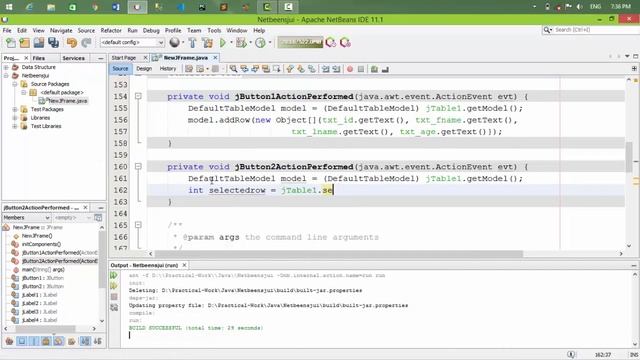Image resolution: width=640 pixels, height=360 pixels.
Task: Toggle Highlight Search in editor toolbar
Action: point(266,69)
